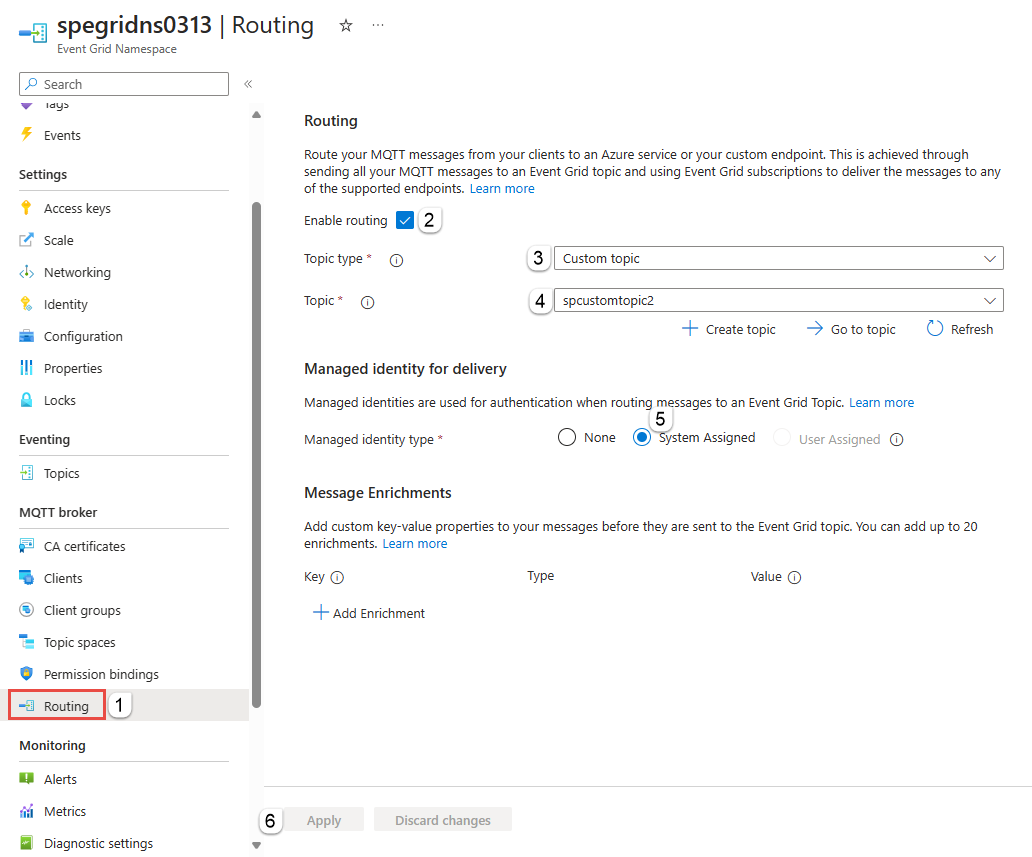Viewport: 1032px width, 857px height.
Task: Open the Topic dropdown showing spcustomtopic2
Action: (779, 300)
